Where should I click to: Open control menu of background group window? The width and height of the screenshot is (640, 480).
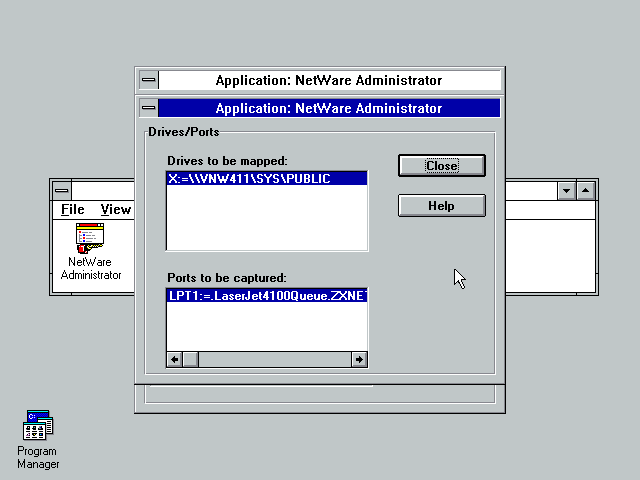point(62,191)
